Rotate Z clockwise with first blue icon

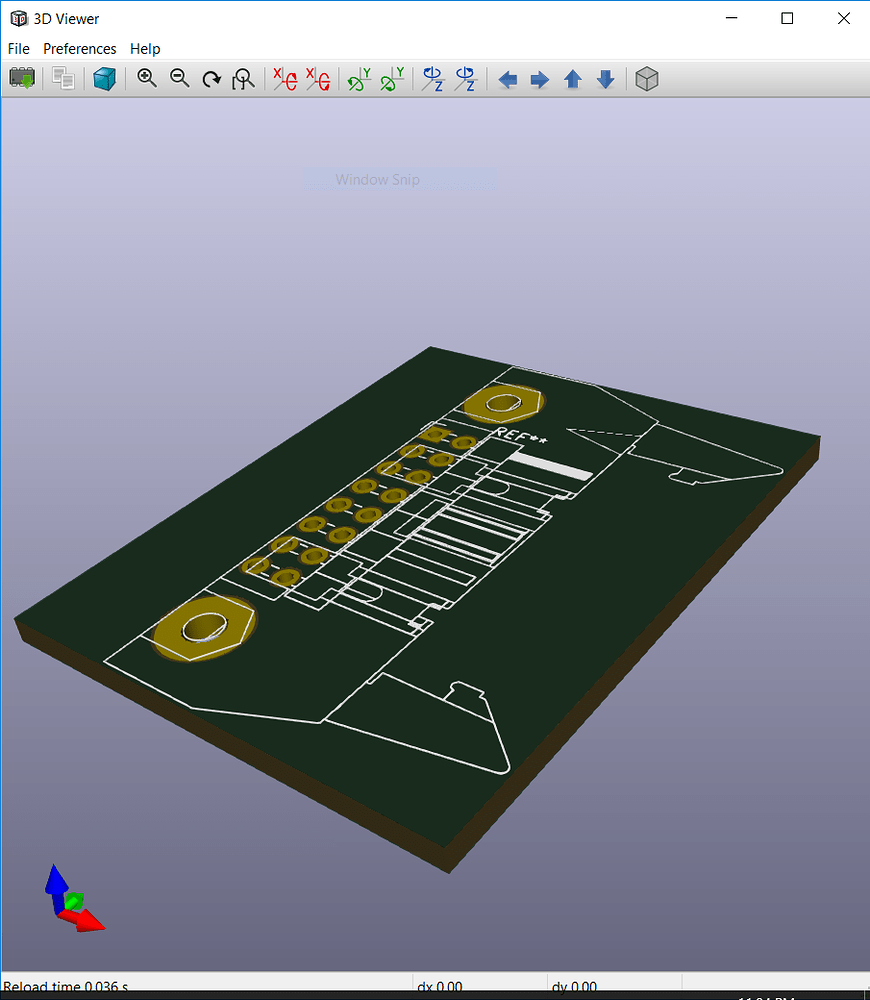[x=433, y=79]
